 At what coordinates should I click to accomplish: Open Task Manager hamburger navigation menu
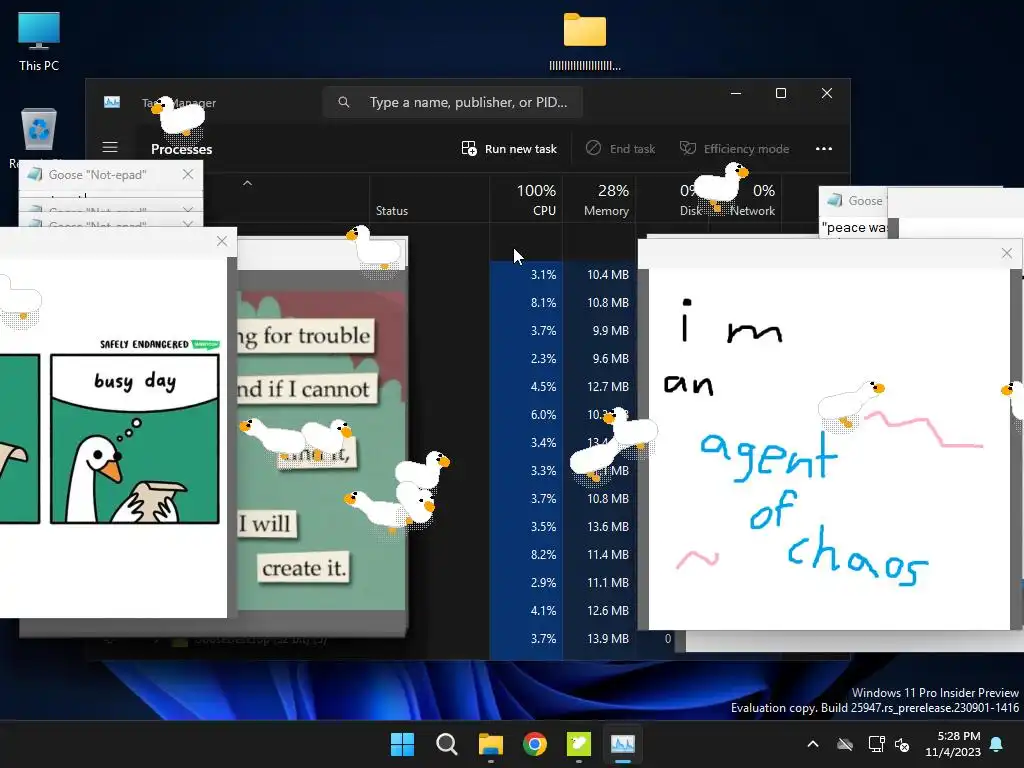(110, 148)
